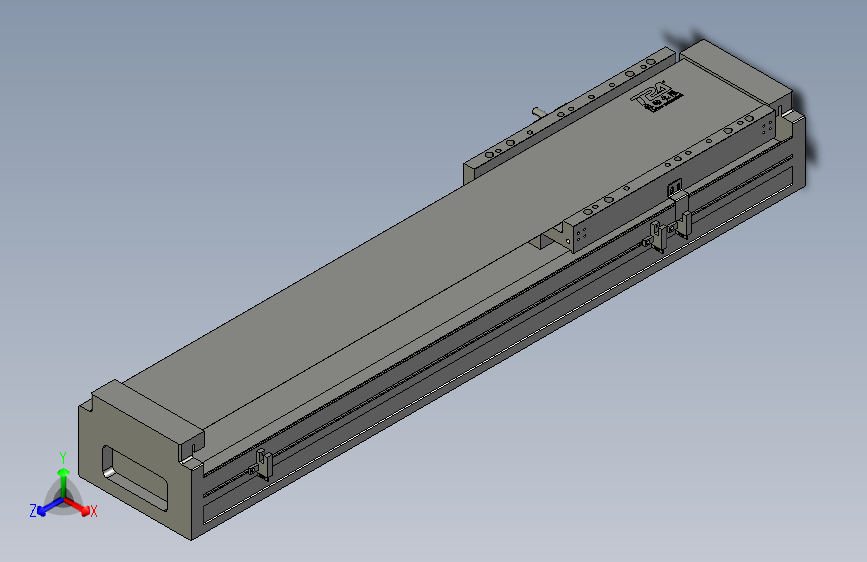Viewport: 867px width, 562px height.
Task: Select the rounded slot opening on the front end plate
Action: tap(134, 477)
